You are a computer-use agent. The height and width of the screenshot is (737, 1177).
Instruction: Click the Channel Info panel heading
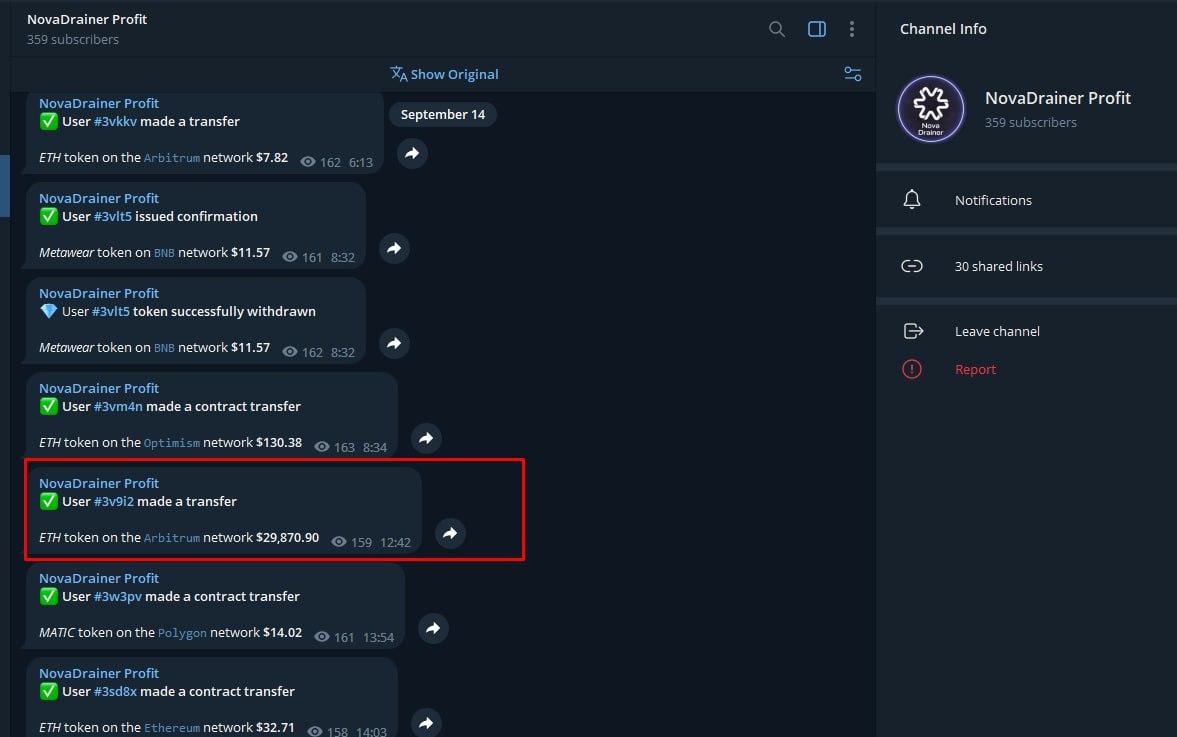click(x=943, y=29)
